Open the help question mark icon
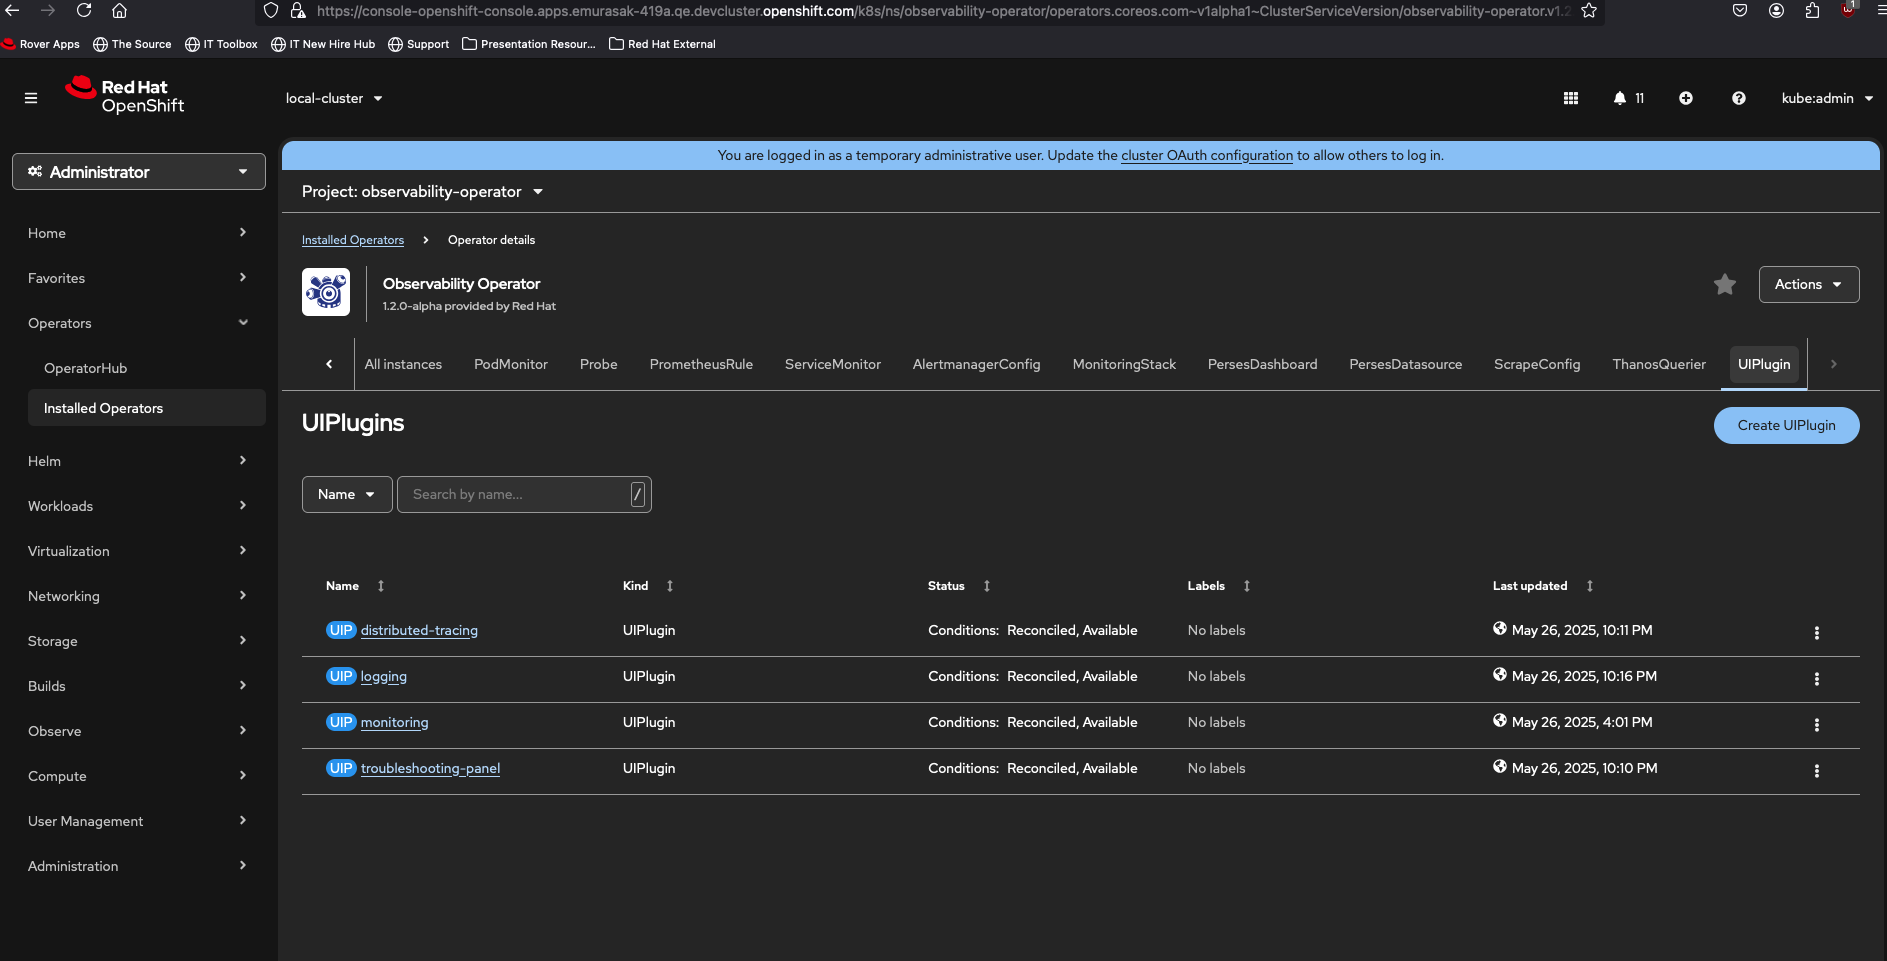1887x961 pixels. [x=1738, y=98]
